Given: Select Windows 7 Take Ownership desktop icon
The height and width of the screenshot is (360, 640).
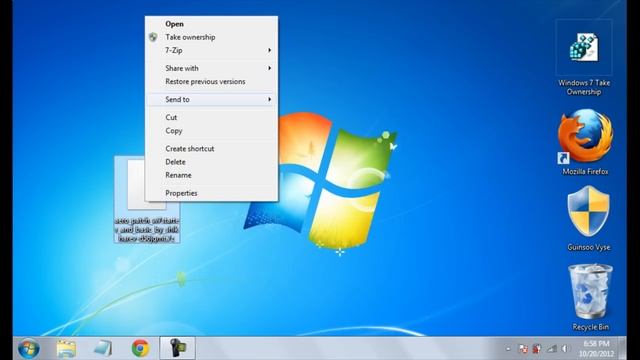Looking at the screenshot, I should click(x=584, y=58).
